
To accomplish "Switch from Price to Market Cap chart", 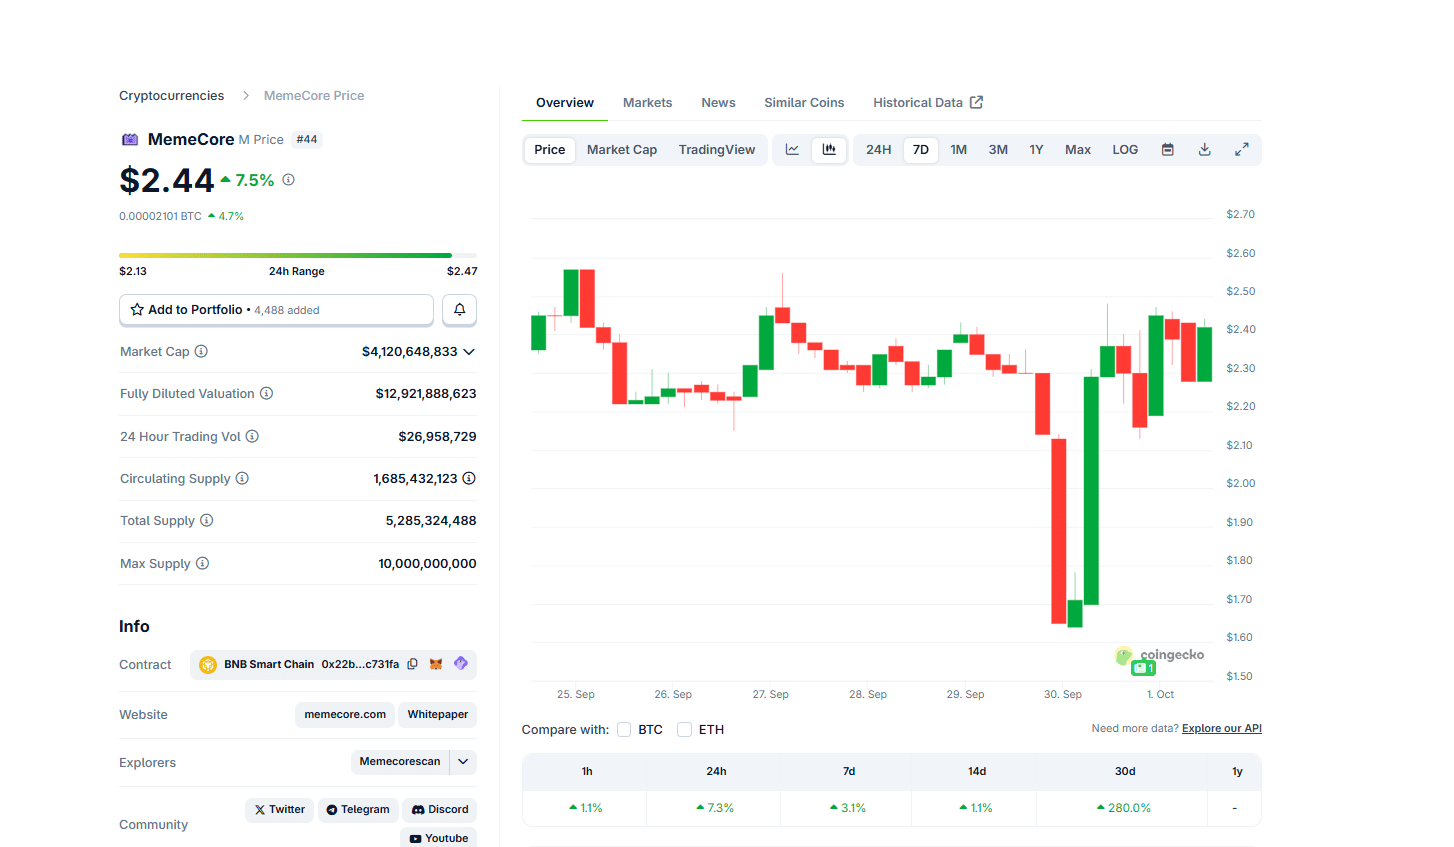I will [x=621, y=148].
